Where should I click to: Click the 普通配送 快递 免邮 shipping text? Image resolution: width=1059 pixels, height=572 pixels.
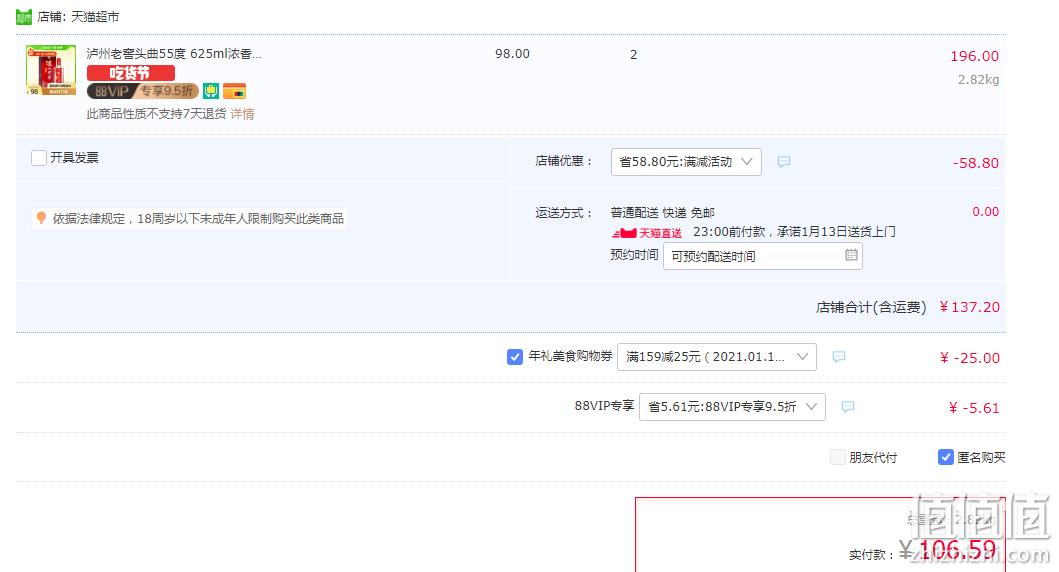(663, 213)
